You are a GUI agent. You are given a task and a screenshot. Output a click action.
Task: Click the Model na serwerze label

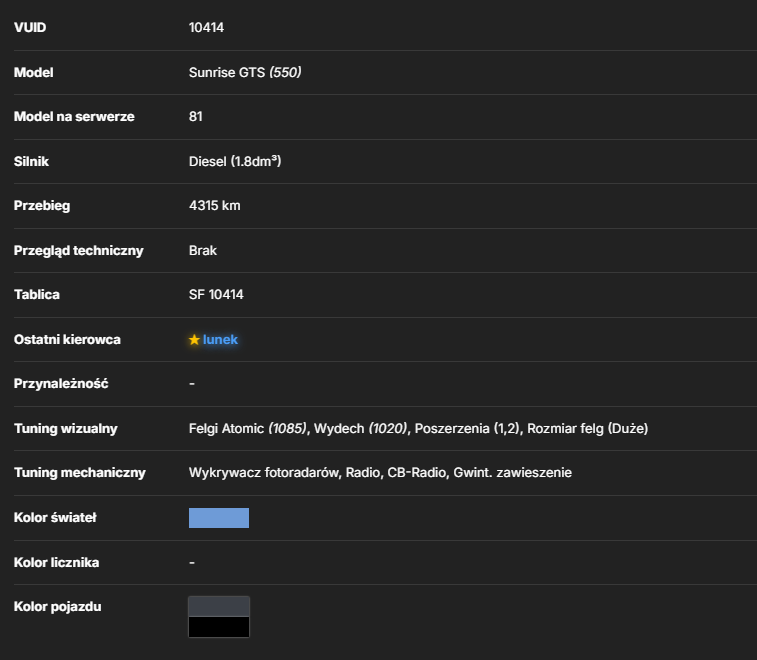(x=74, y=116)
